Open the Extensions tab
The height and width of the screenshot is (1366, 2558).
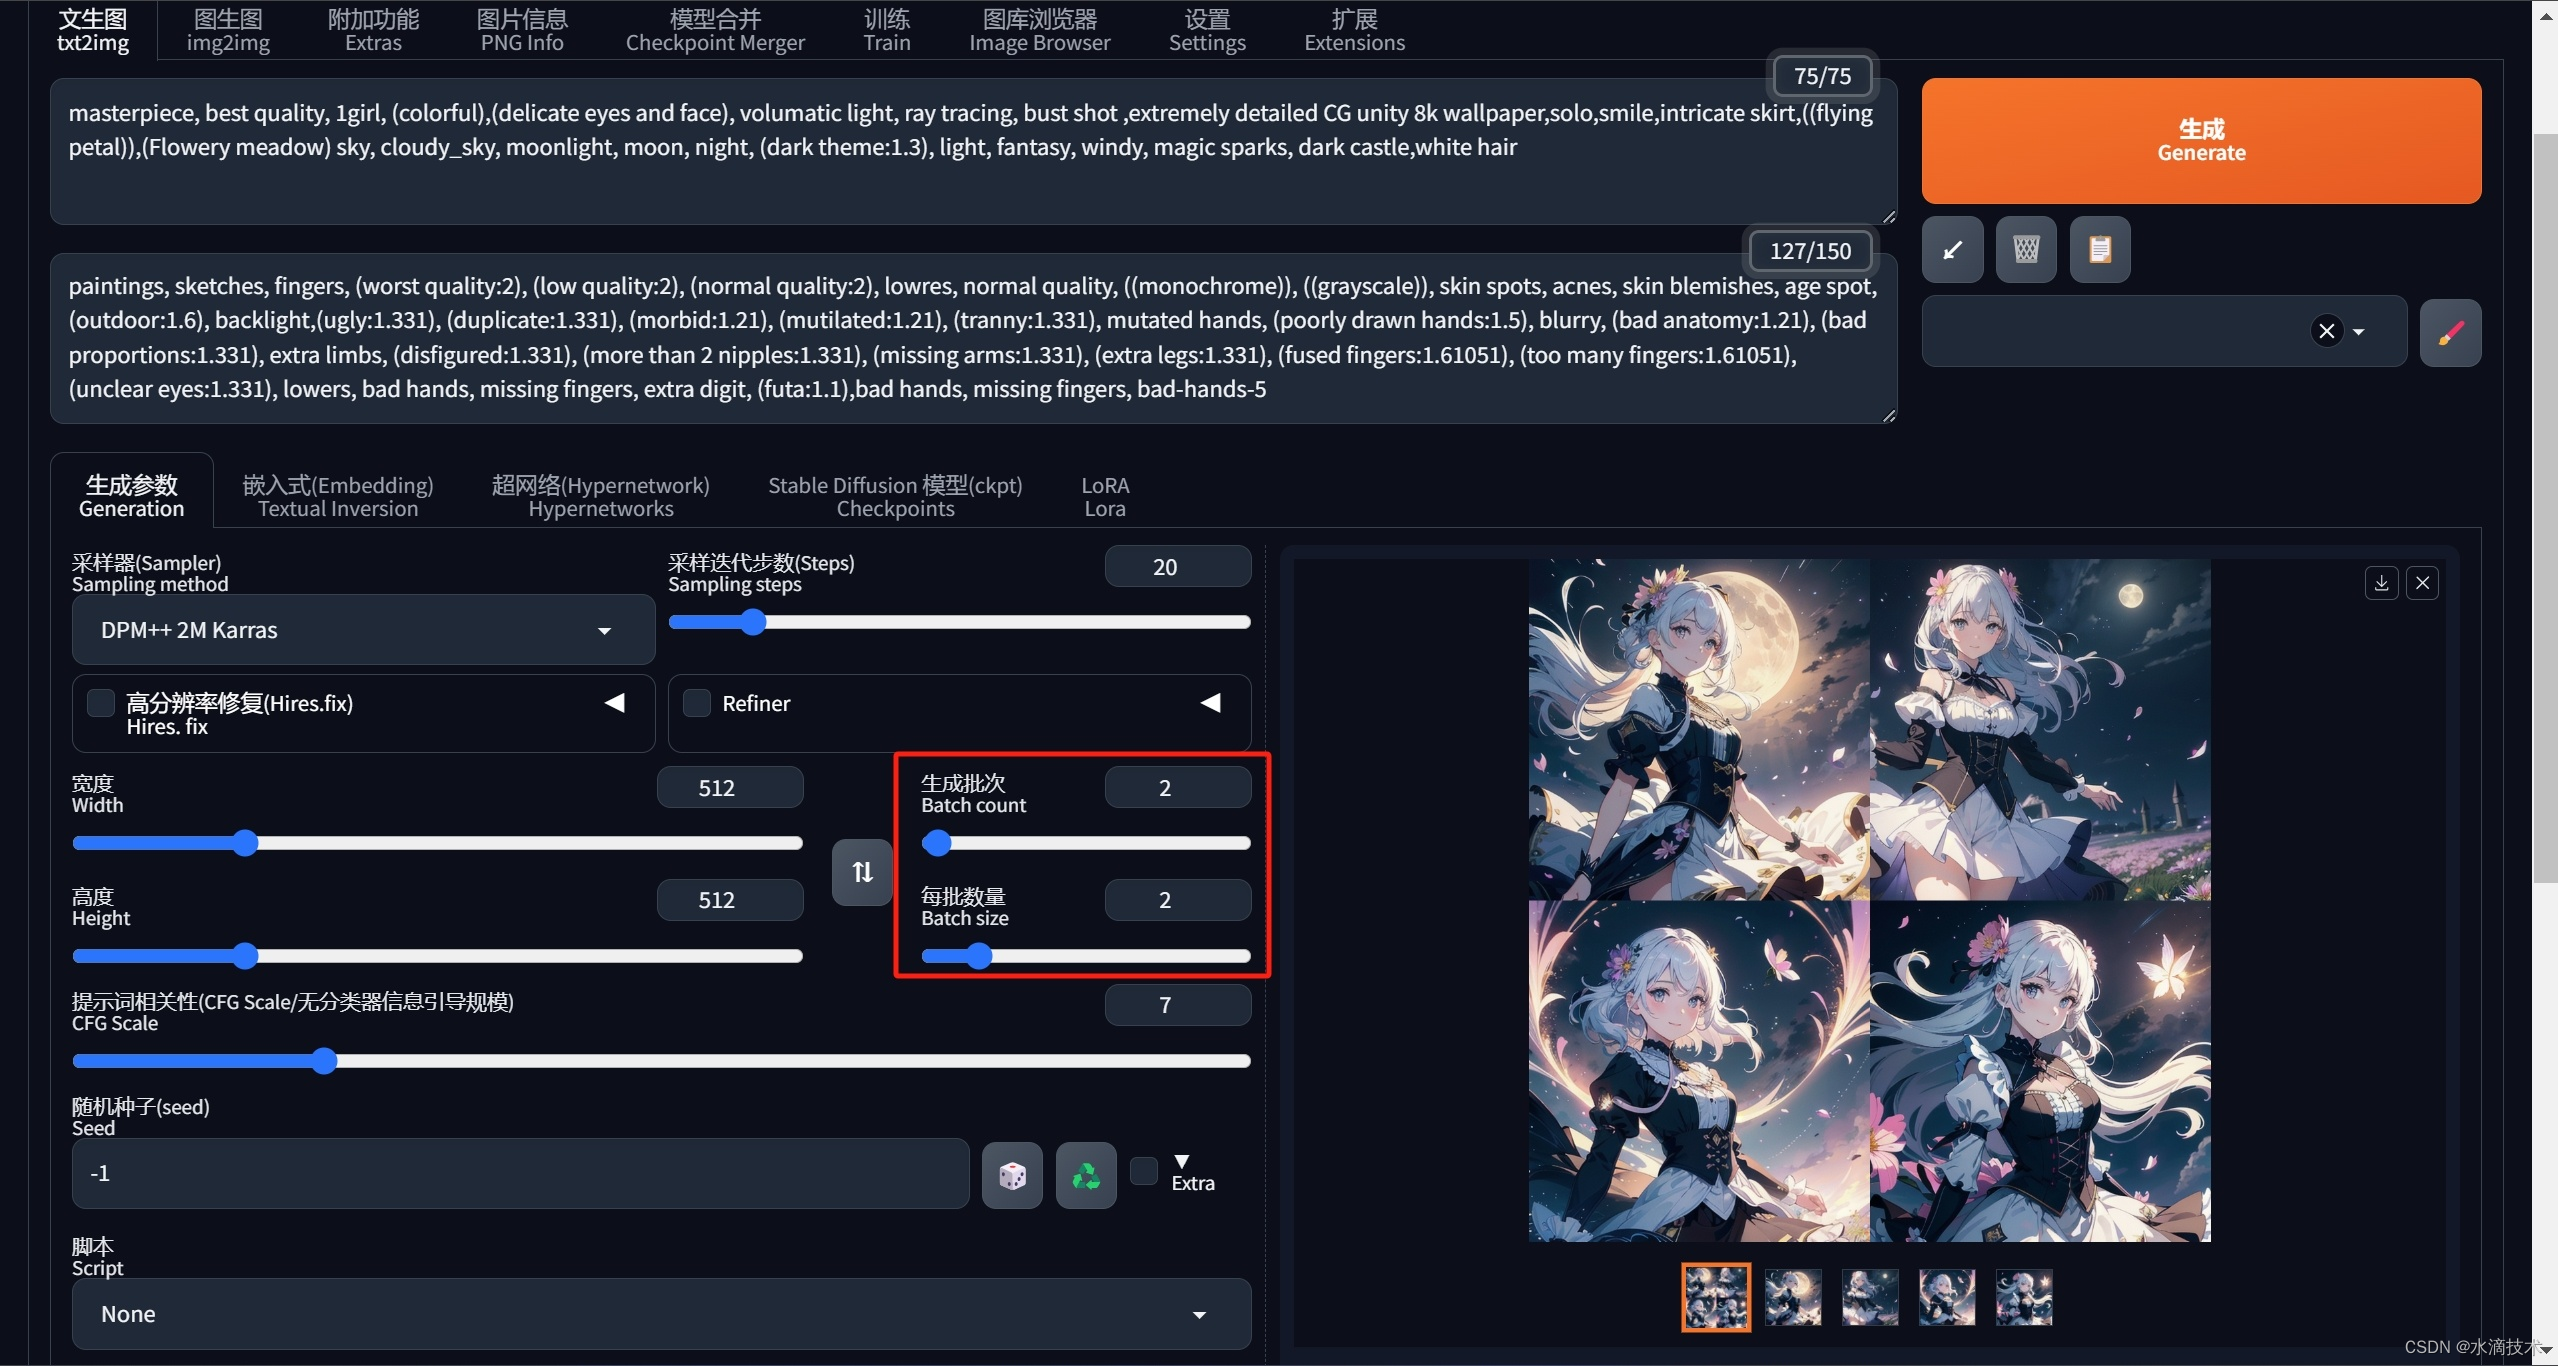pyautogui.click(x=1354, y=30)
